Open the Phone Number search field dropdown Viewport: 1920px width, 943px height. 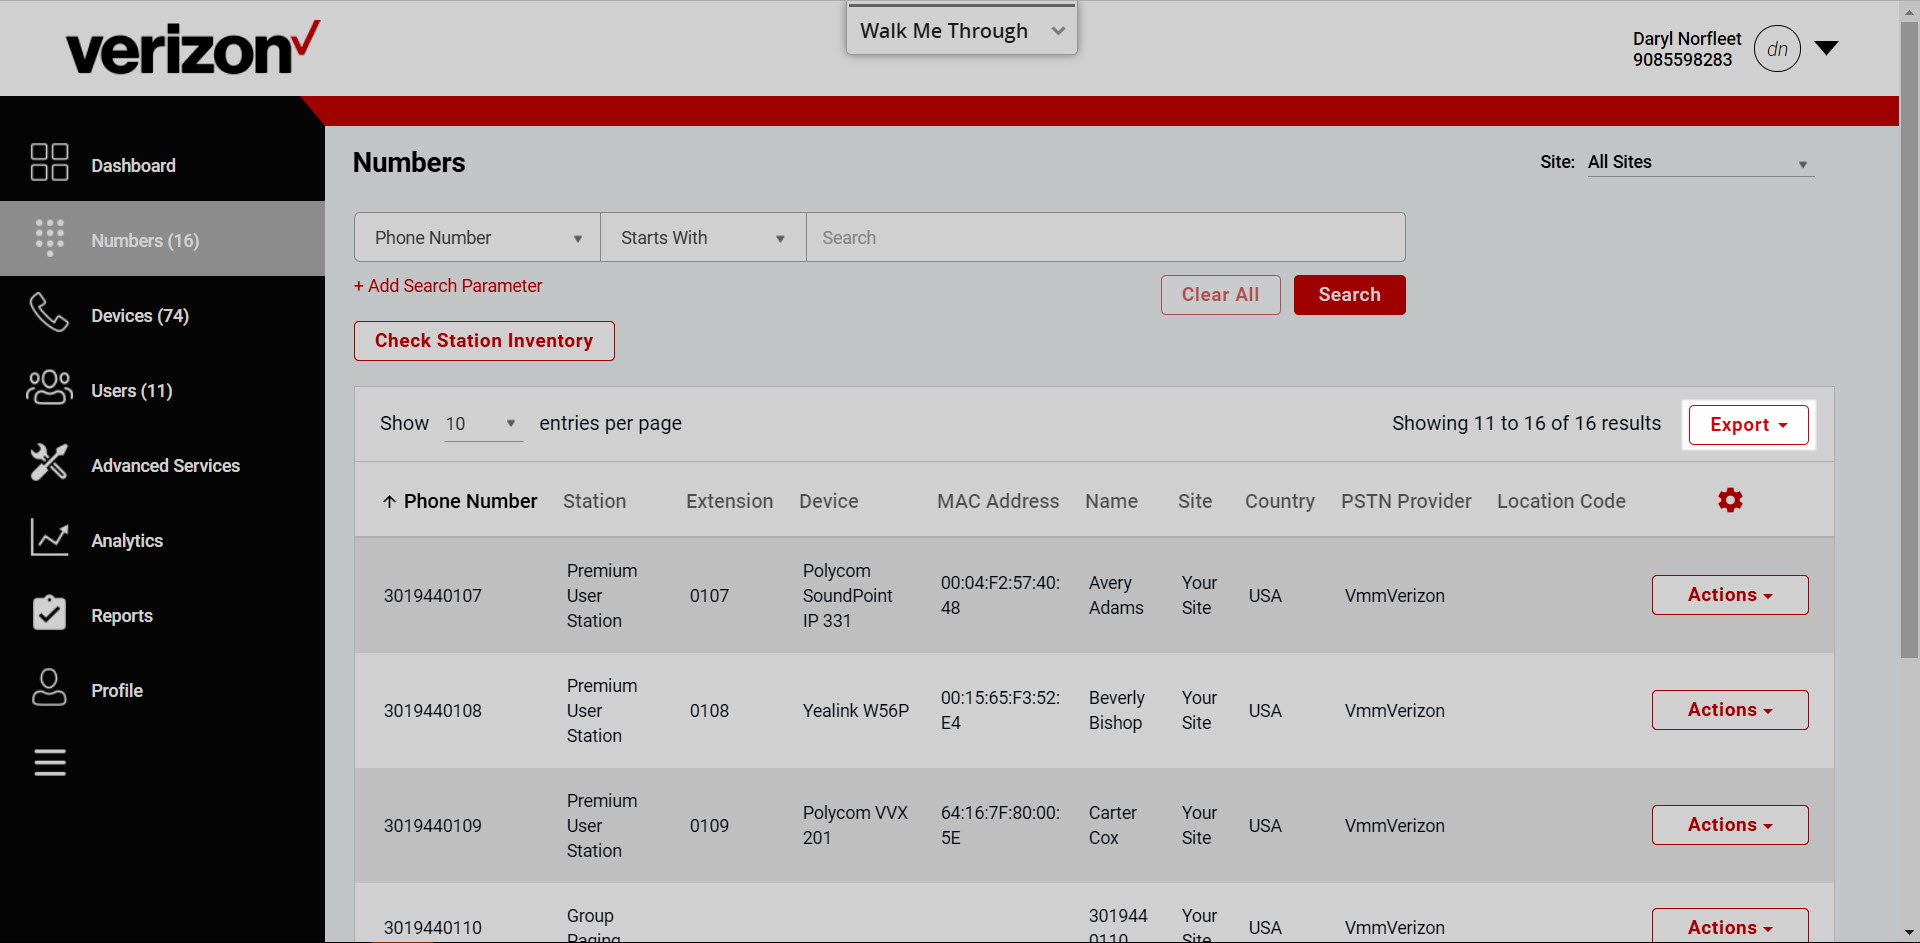[477, 237]
